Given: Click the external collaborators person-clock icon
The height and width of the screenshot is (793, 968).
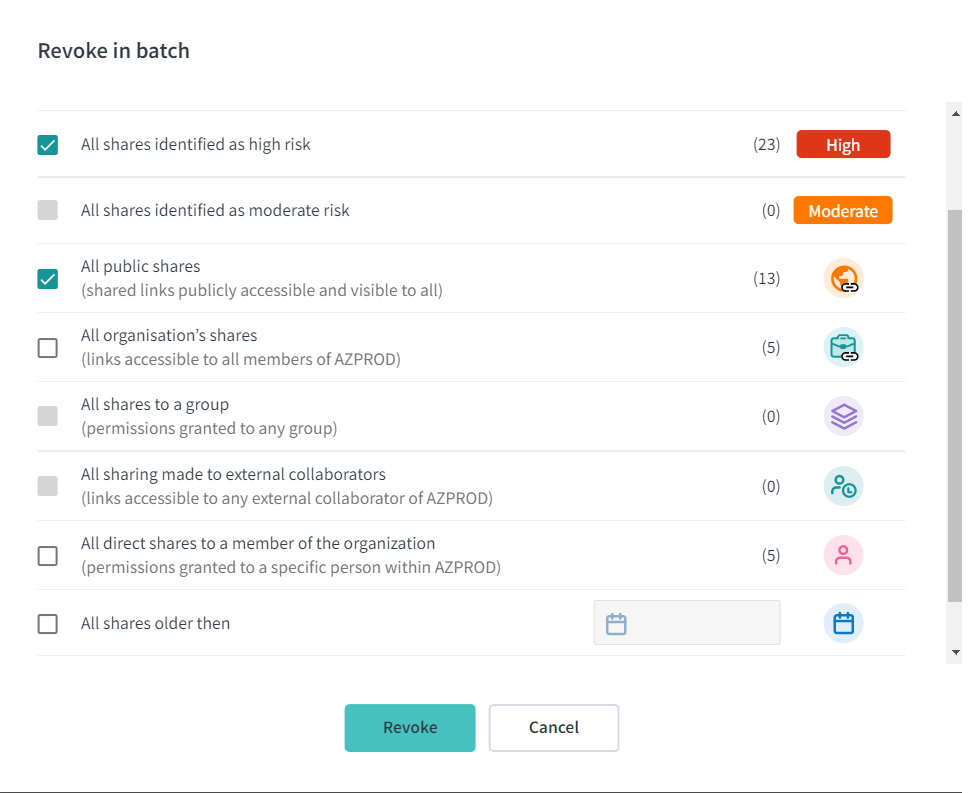Looking at the screenshot, I should pos(843,486).
